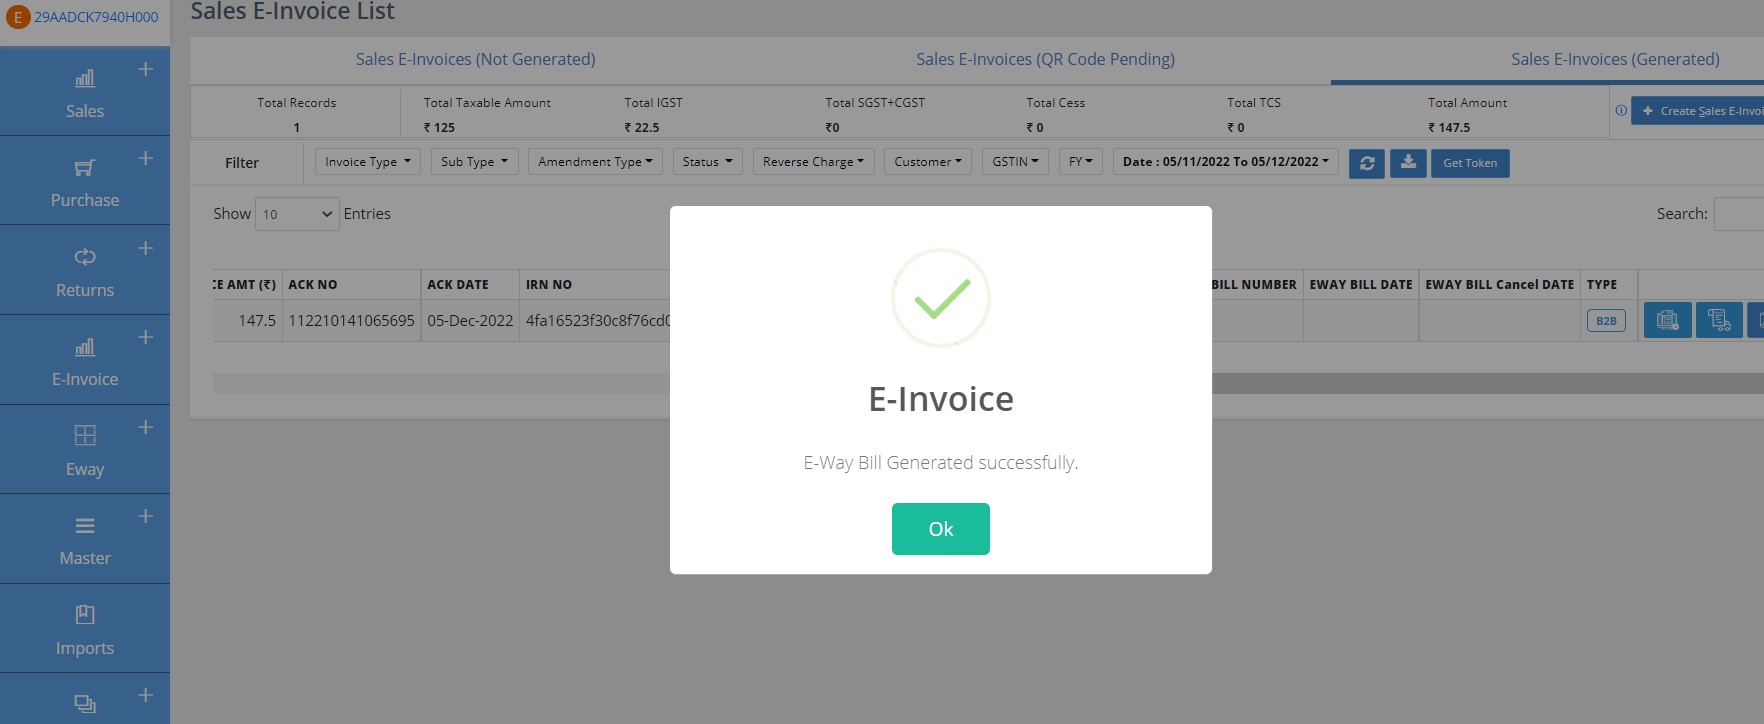Open the Returns module in sidebar
The image size is (1764, 724).
click(85, 272)
